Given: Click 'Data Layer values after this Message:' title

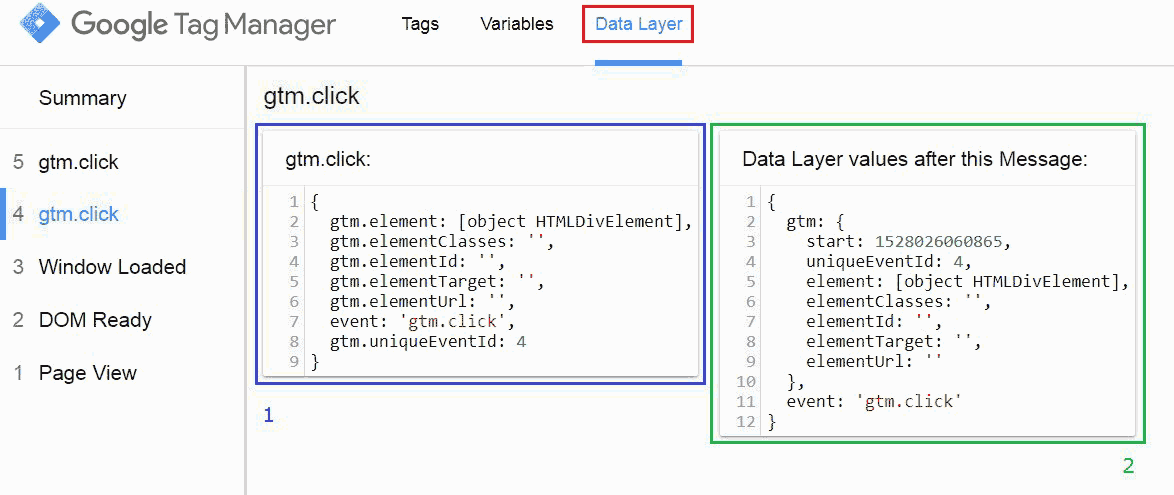Looking at the screenshot, I should pyautogui.click(x=914, y=160).
